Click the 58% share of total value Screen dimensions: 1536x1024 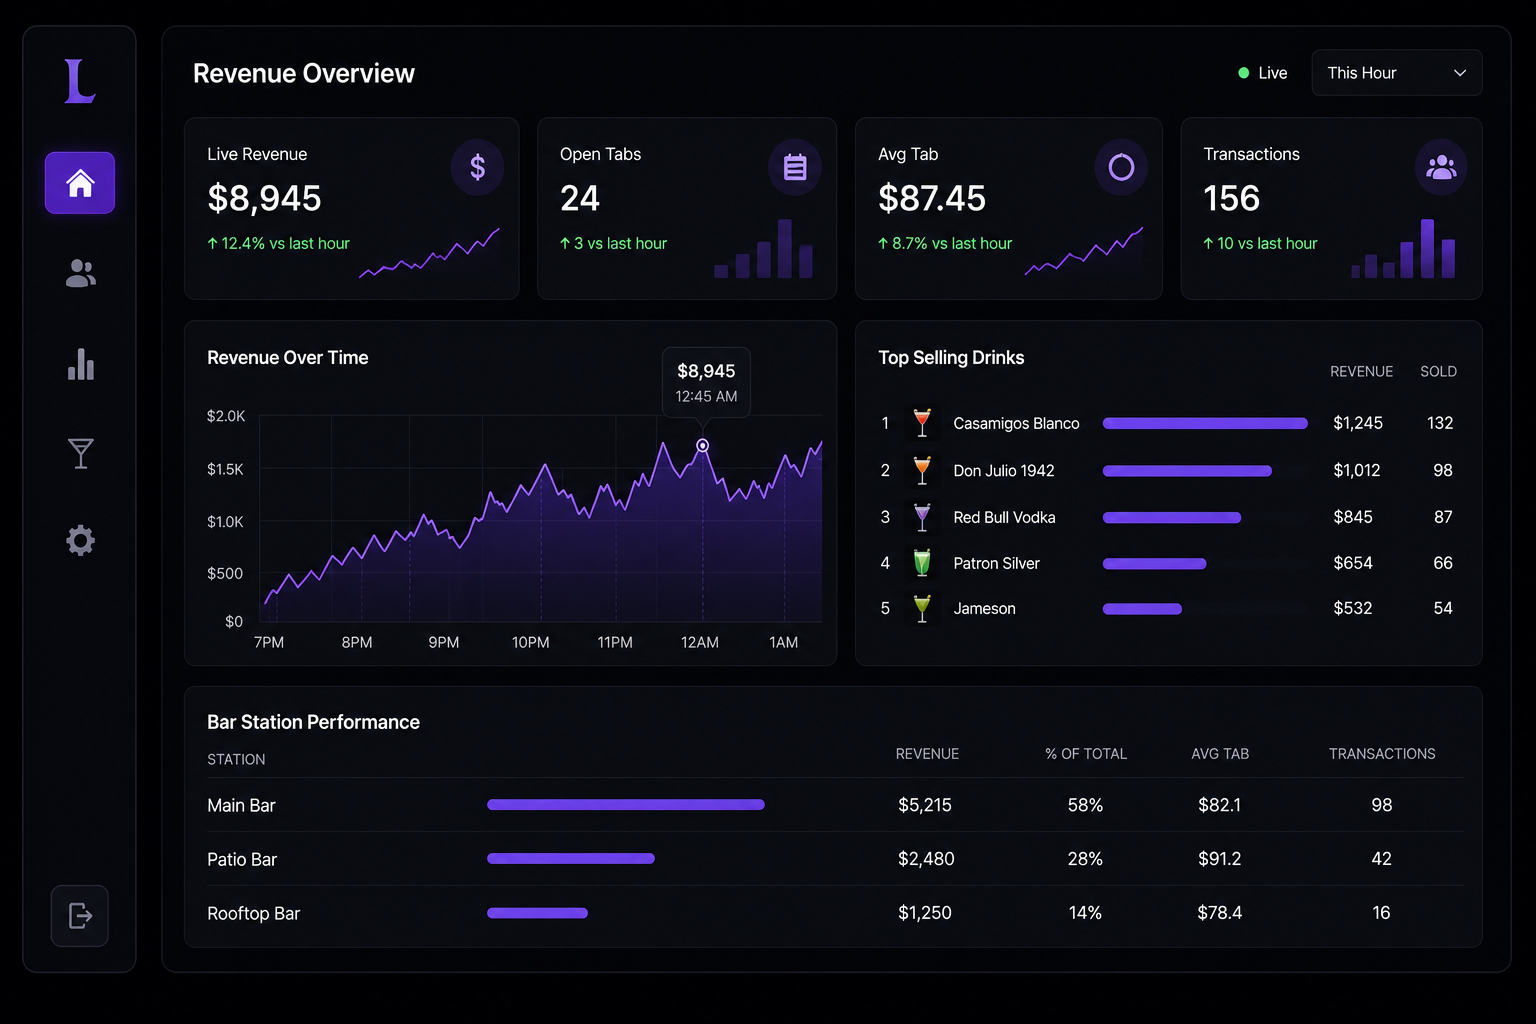pos(1085,805)
